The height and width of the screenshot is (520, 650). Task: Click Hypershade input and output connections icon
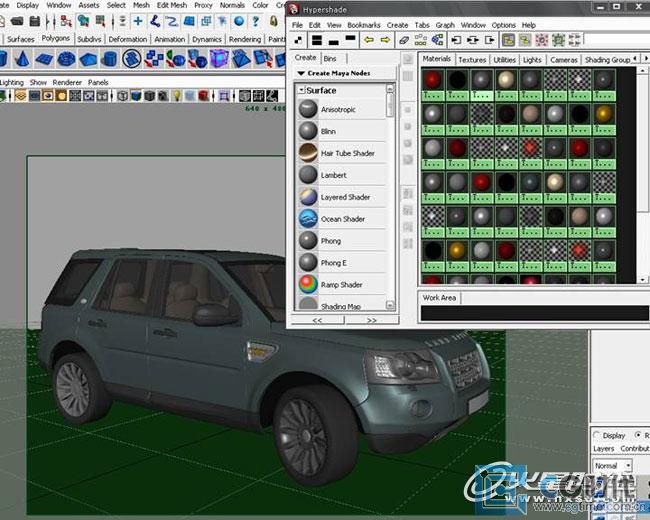473,40
